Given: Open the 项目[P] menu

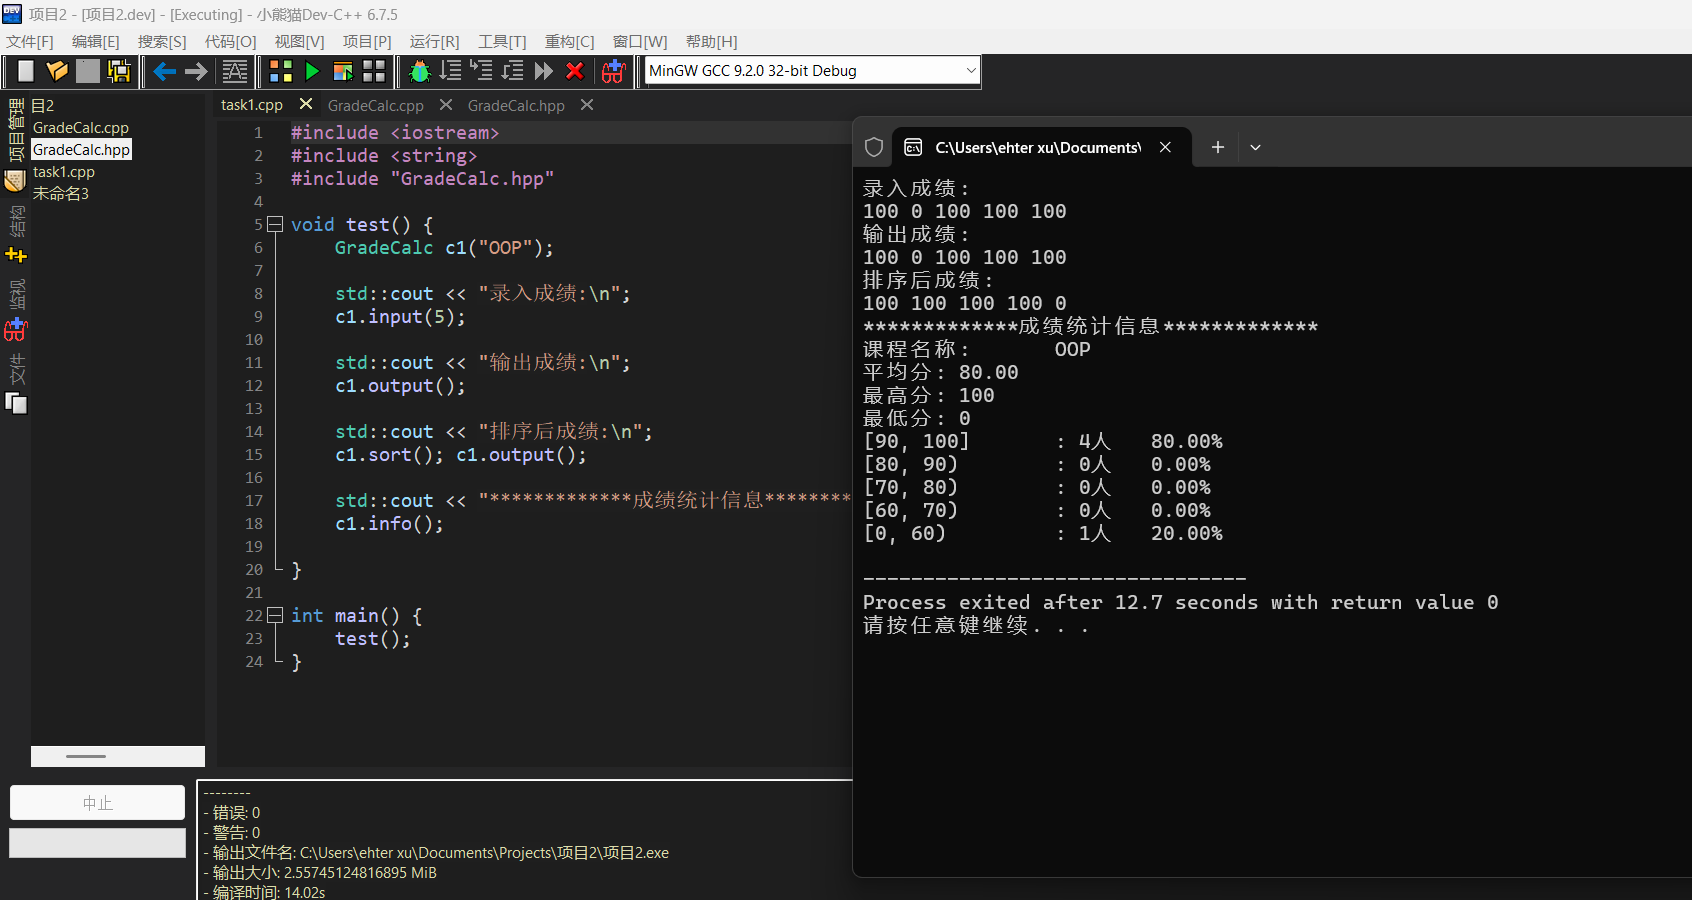Looking at the screenshot, I should pyautogui.click(x=367, y=41).
